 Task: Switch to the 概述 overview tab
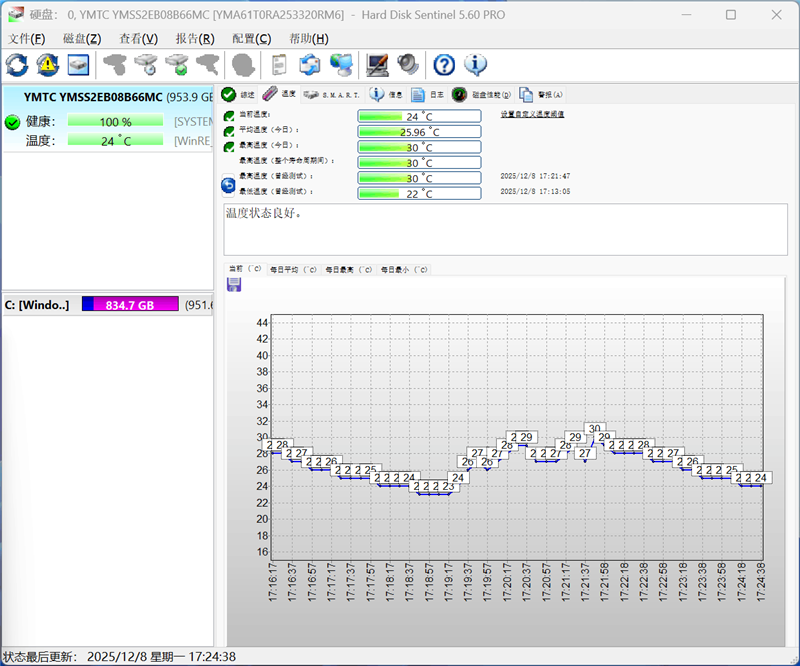point(238,95)
